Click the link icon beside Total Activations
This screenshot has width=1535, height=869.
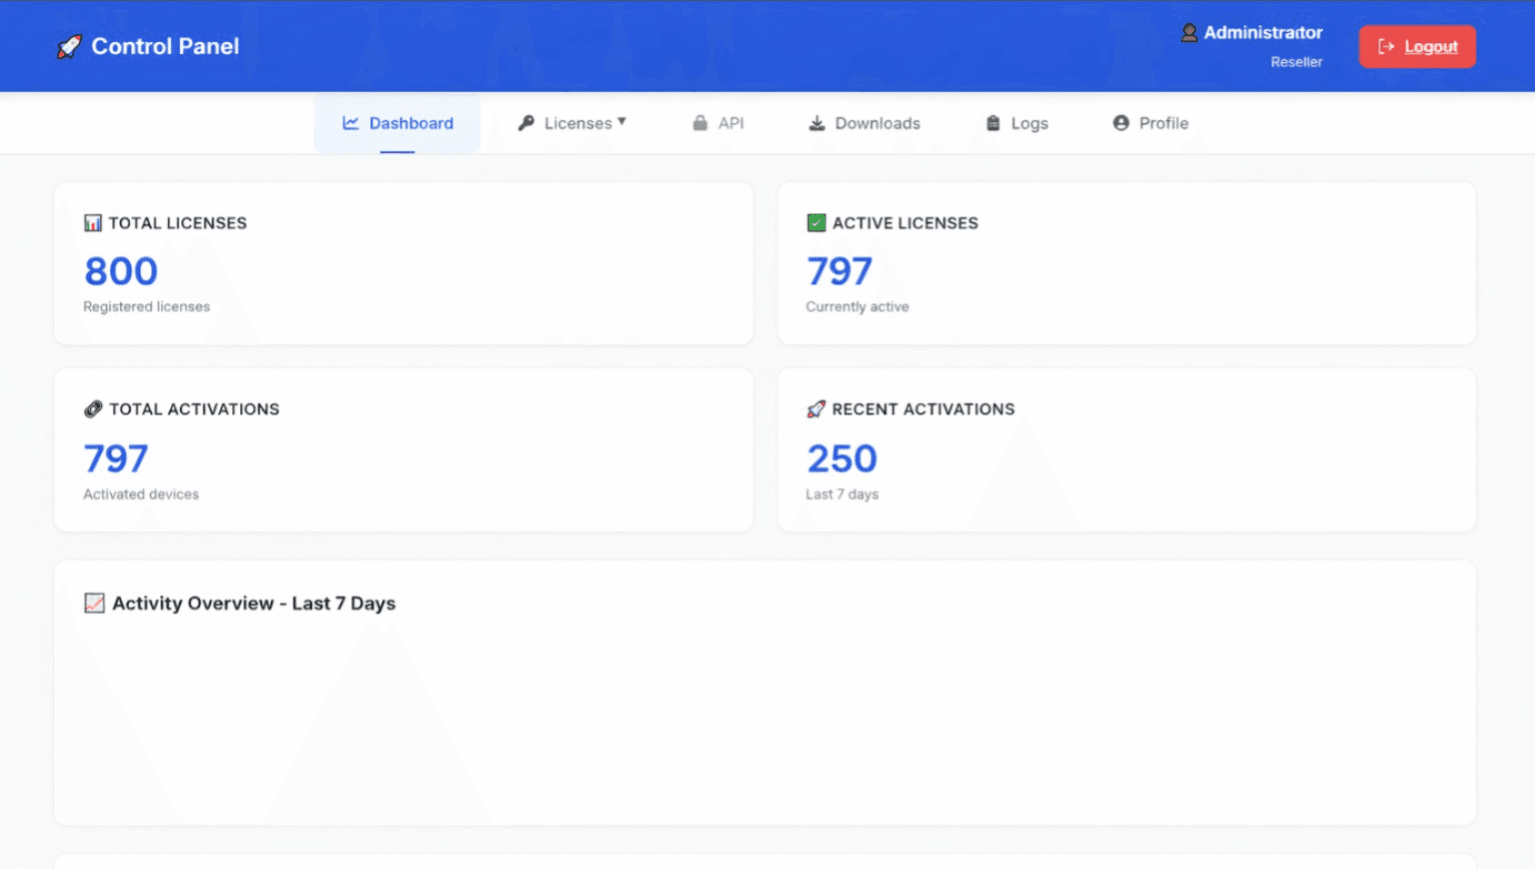pos(93,409)
